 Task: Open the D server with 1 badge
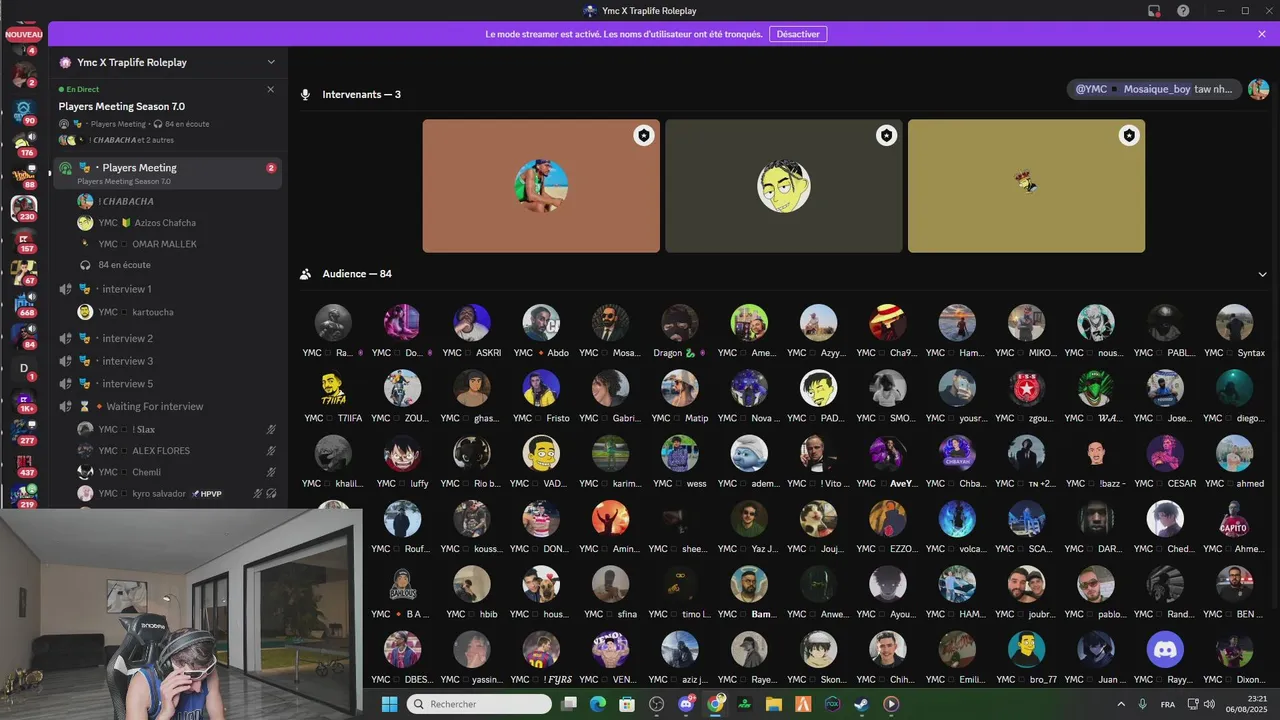24,368
